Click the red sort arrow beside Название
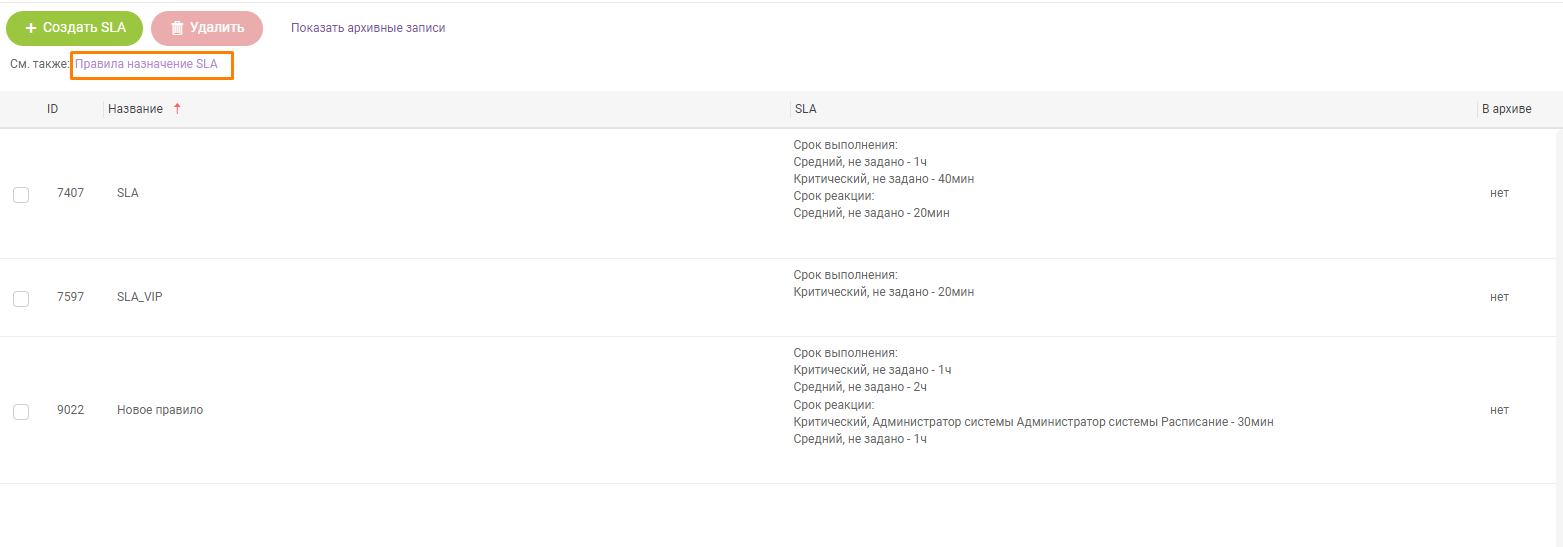The height and width of the screenshot is (547, 1563). [x=177, y=109]
